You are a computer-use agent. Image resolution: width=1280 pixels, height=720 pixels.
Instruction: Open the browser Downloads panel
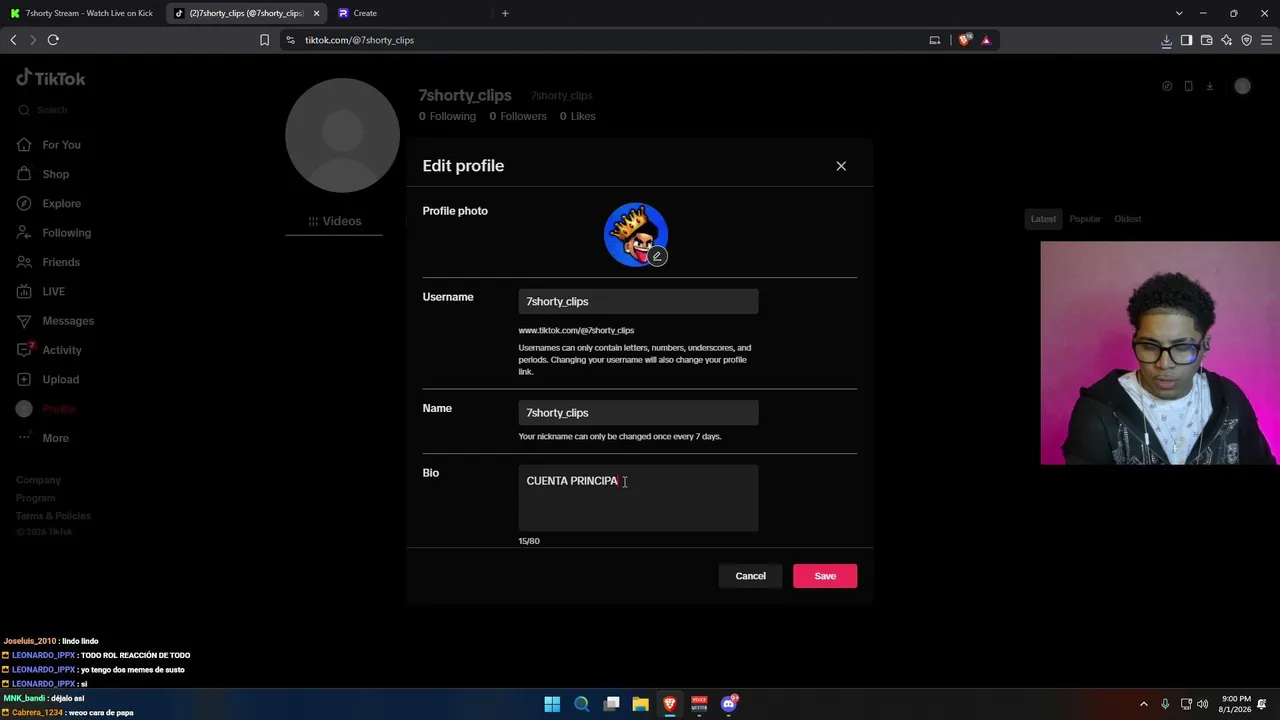1166,40
